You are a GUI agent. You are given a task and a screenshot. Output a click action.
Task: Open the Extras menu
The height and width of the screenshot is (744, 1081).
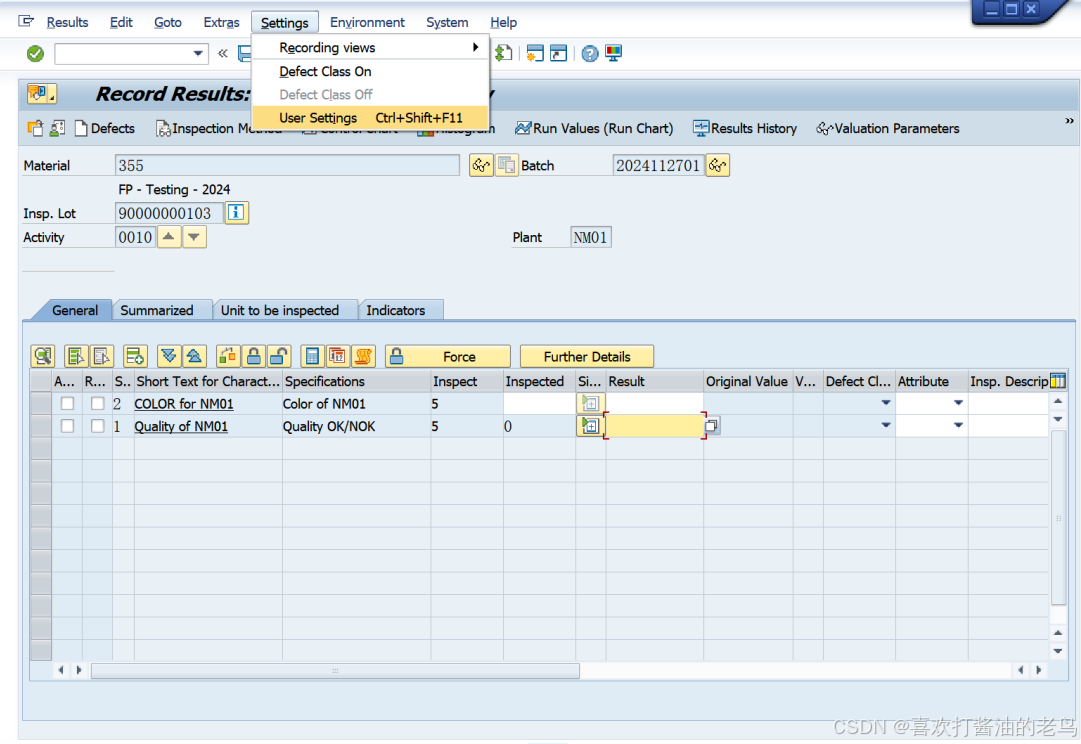[x=221, y=22]
